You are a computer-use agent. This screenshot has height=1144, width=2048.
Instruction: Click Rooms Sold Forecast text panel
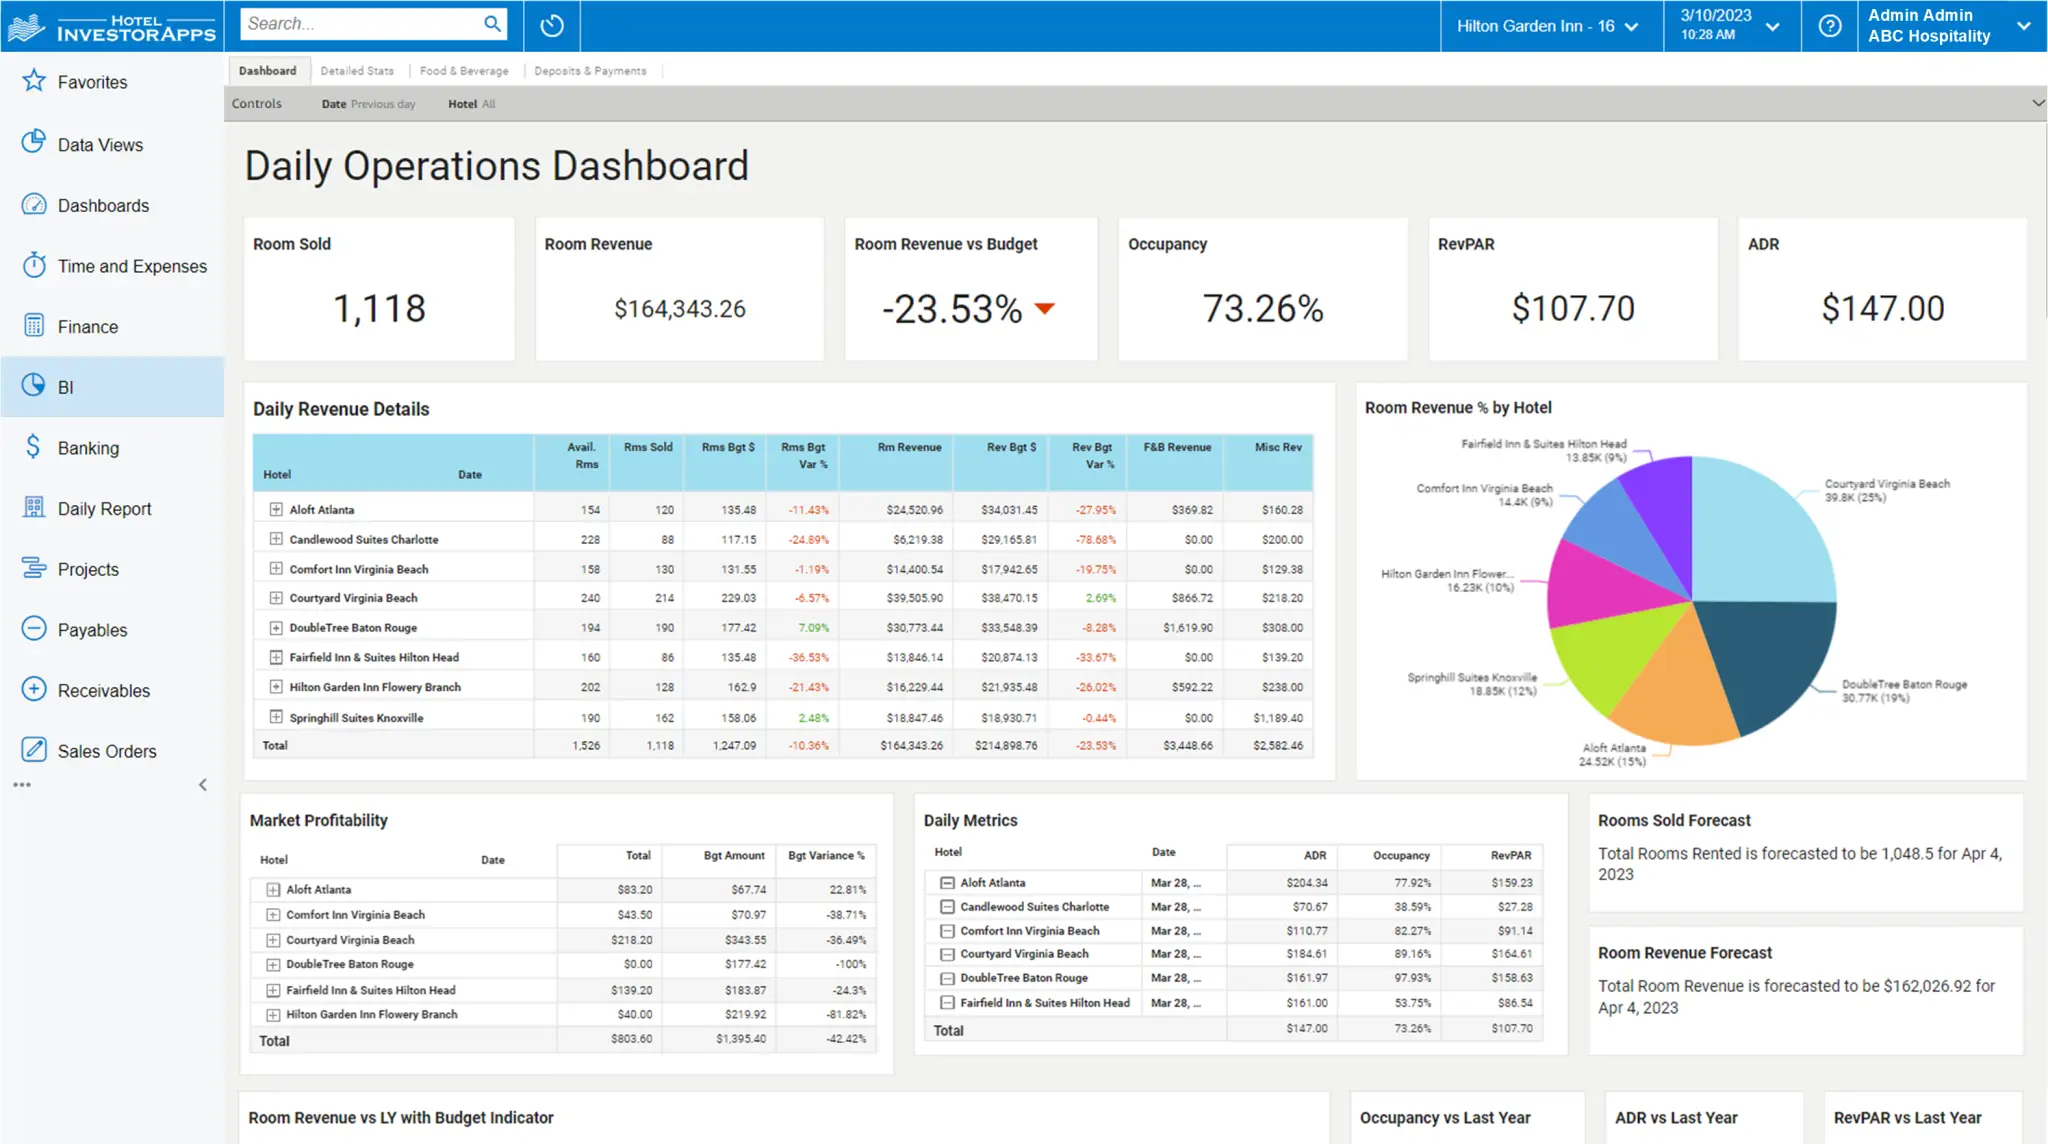[x=1805, y=852]
